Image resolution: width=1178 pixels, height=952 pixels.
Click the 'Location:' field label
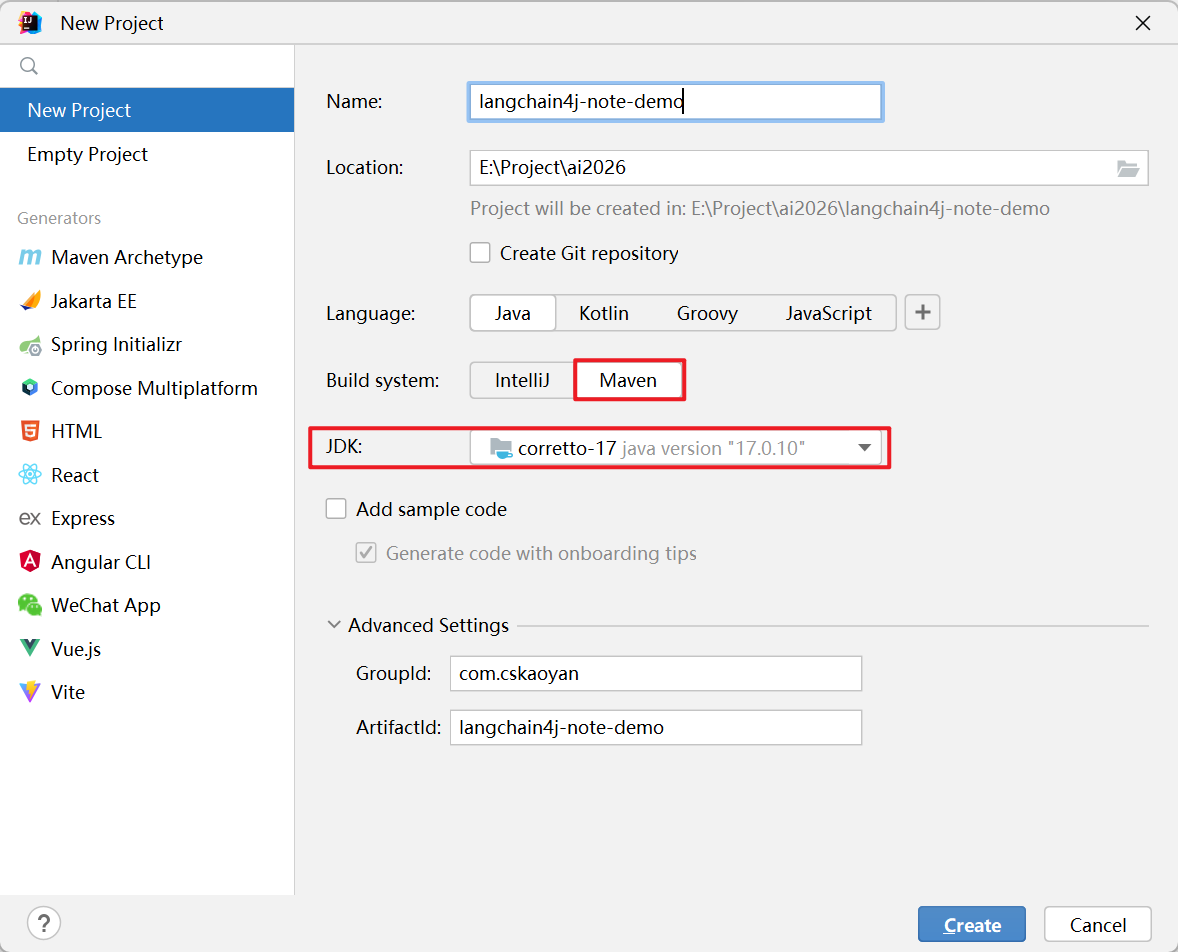click(364, 168)
